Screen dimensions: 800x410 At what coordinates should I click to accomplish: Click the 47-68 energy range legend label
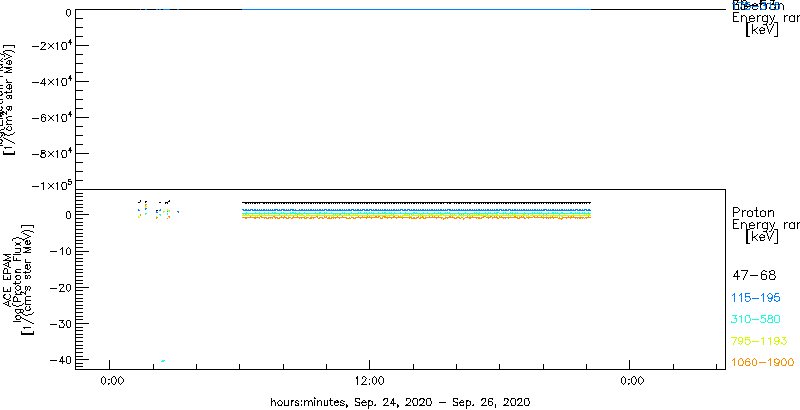point(754,276)
